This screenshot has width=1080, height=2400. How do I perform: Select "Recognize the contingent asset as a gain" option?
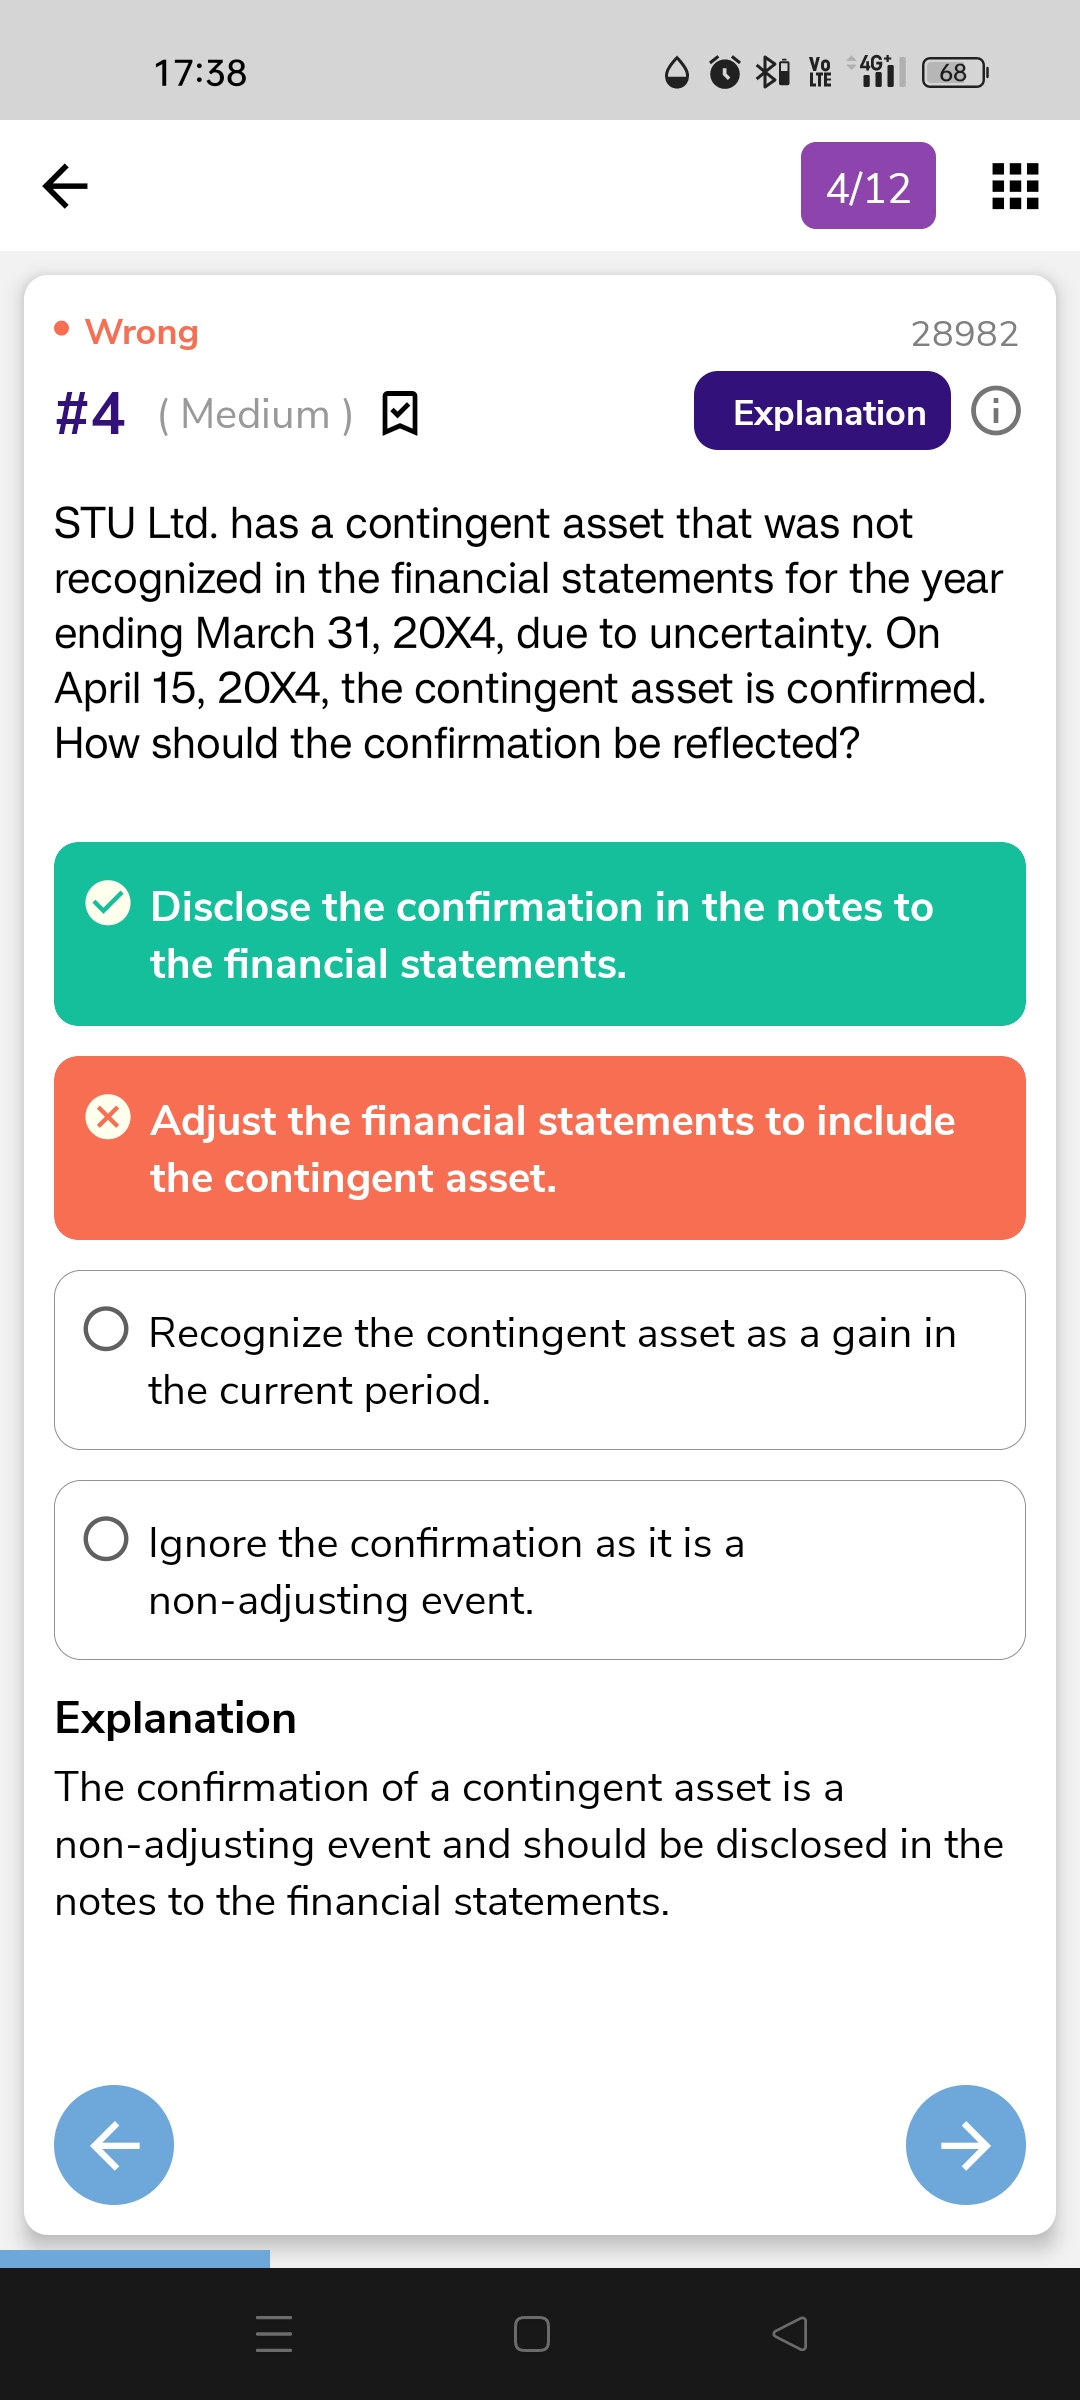[x=540, y=1360]
